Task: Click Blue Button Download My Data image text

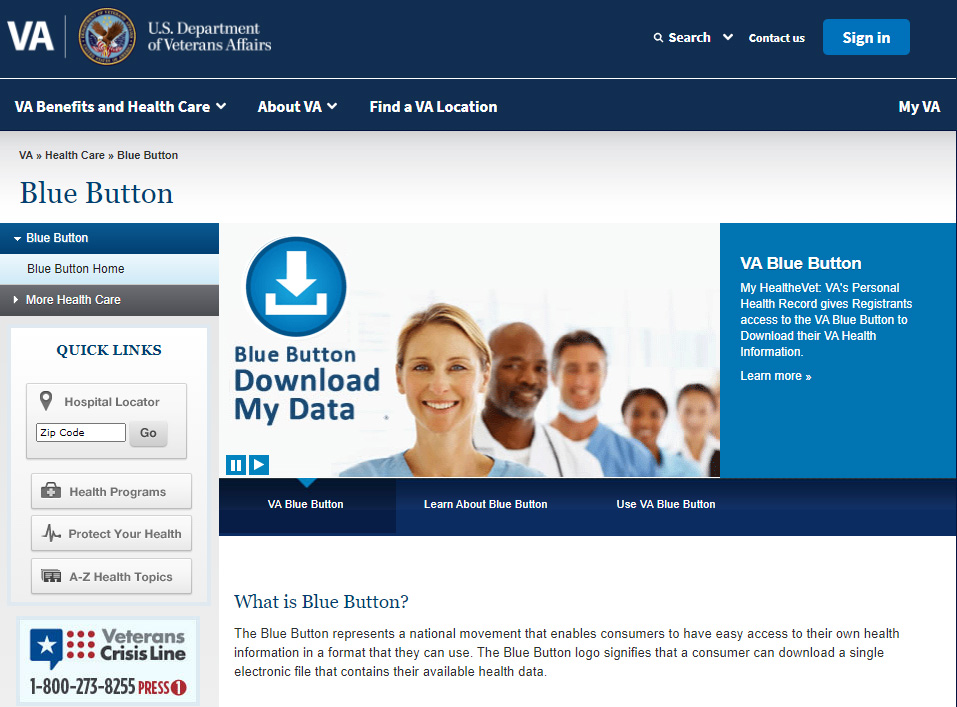Action: [307, 384]
